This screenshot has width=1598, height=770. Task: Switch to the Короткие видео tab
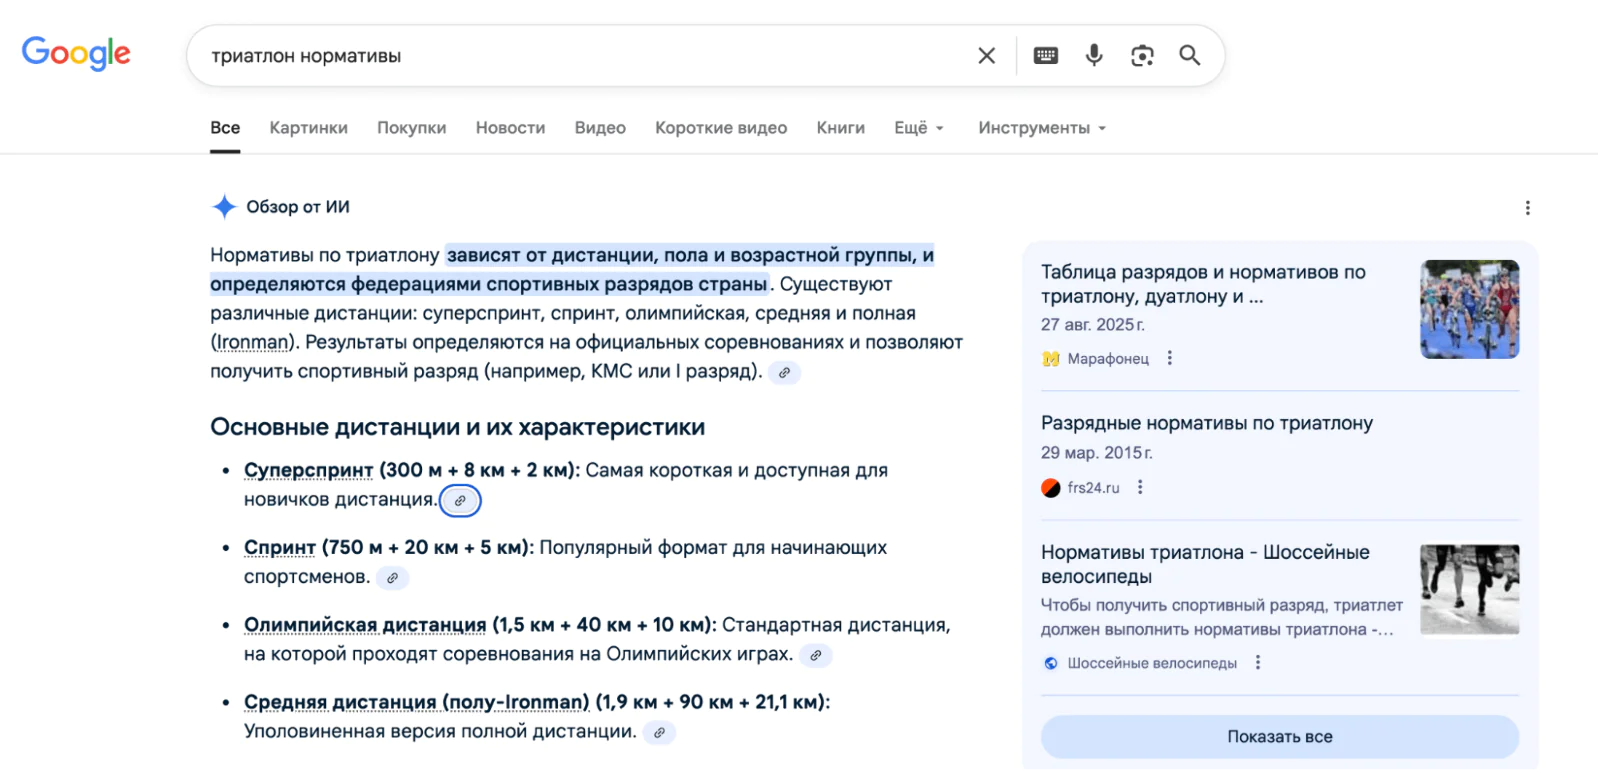721,128
